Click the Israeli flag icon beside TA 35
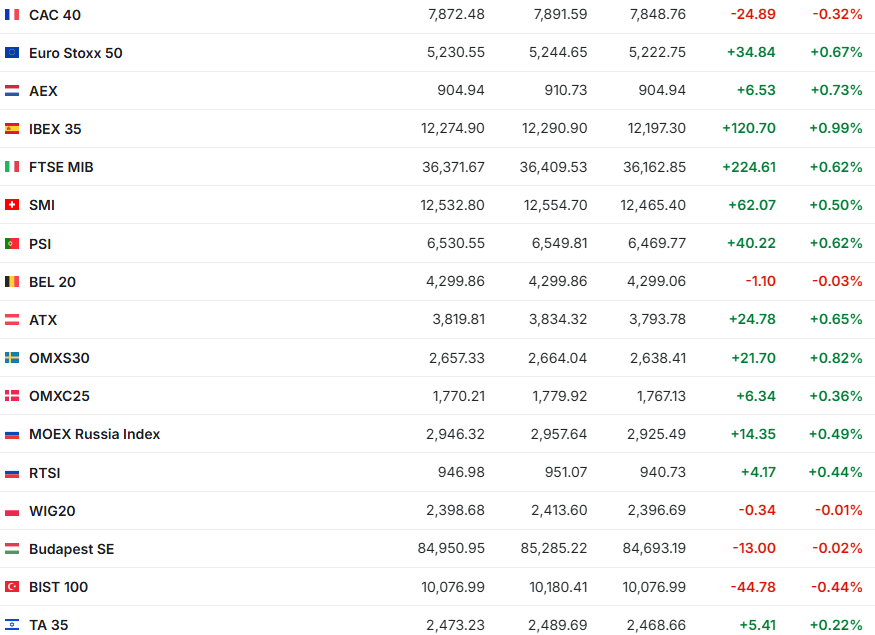The width and height of the screenshot is (875, 635). pos(12,625)
